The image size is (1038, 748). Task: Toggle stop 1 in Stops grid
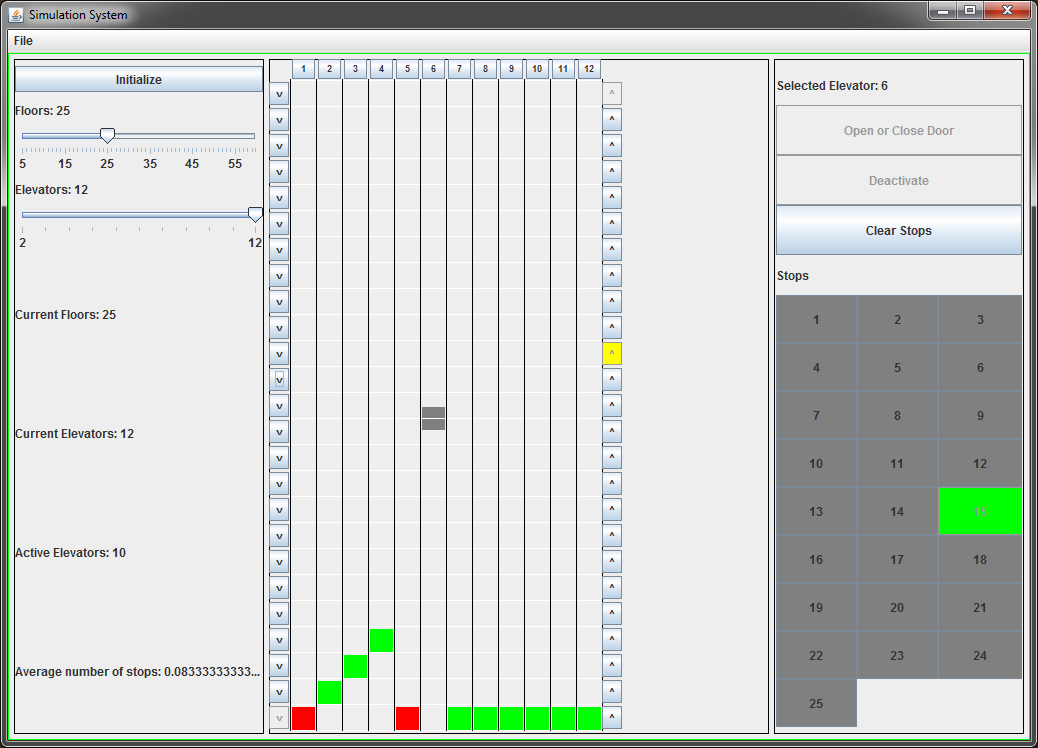point(816,320)
